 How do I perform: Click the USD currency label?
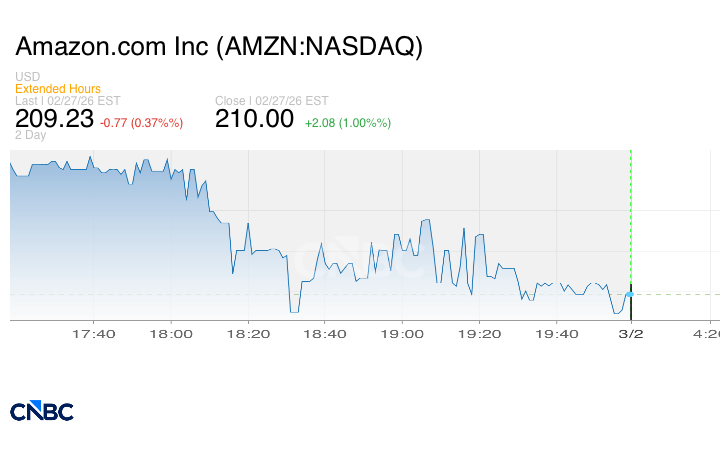coord(27,77)
